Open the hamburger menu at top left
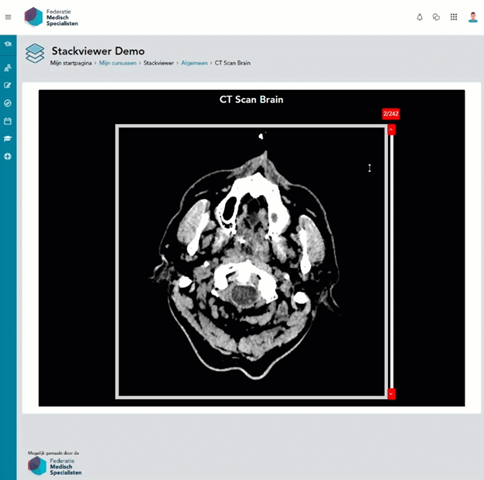484x480 pixels. coord(8,17)
